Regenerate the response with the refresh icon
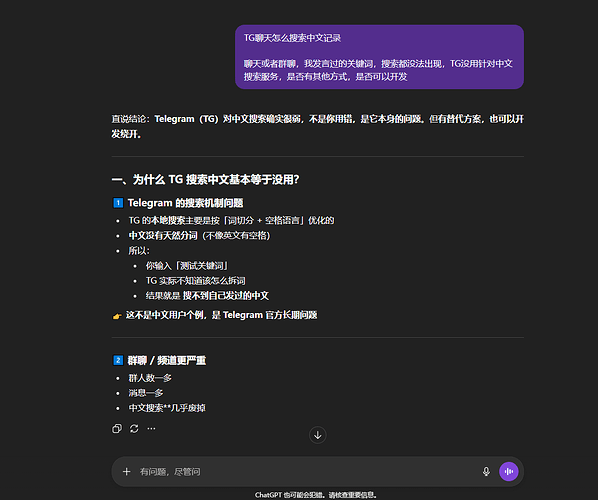 click(x=134, y=429)
